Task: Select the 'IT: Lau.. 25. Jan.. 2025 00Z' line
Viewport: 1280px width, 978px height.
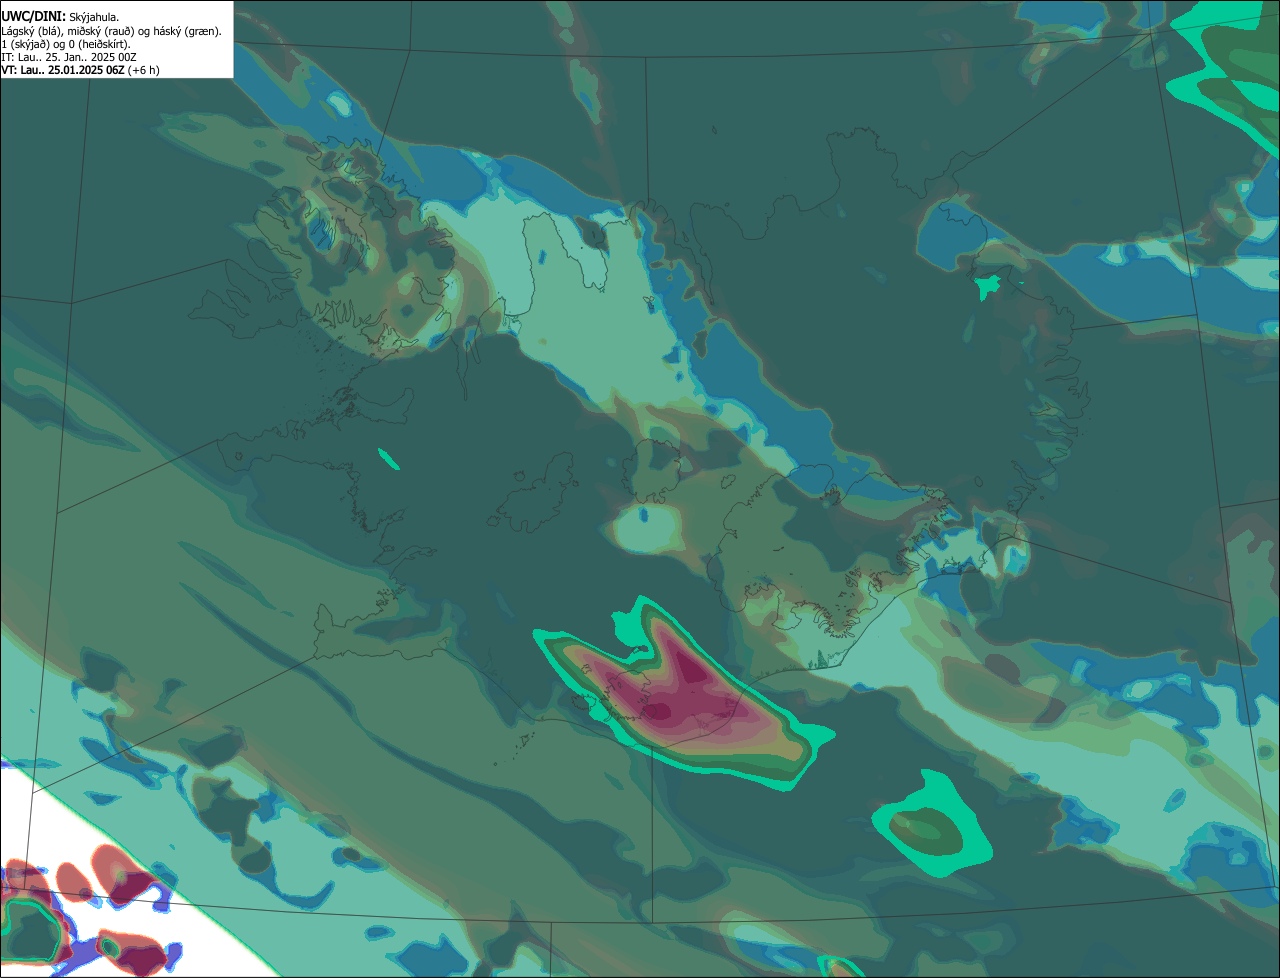Action: 69,57
